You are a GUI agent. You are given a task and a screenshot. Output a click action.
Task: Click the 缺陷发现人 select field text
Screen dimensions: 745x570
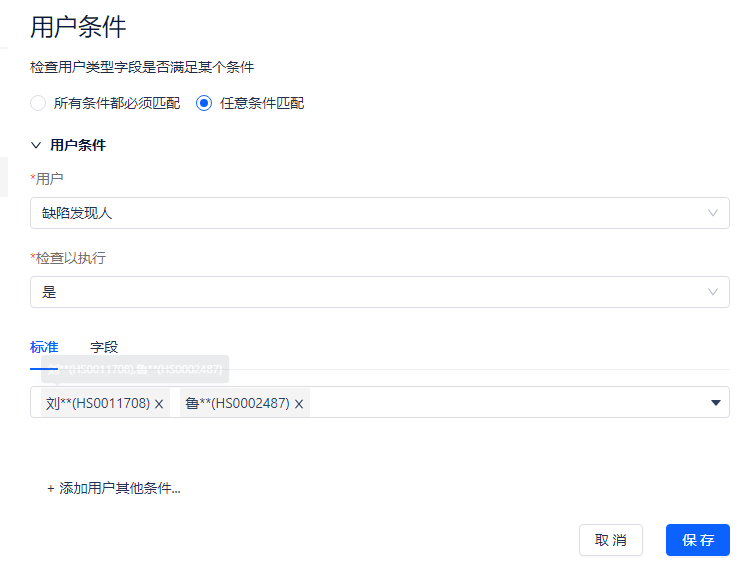(x=77, y=213)
